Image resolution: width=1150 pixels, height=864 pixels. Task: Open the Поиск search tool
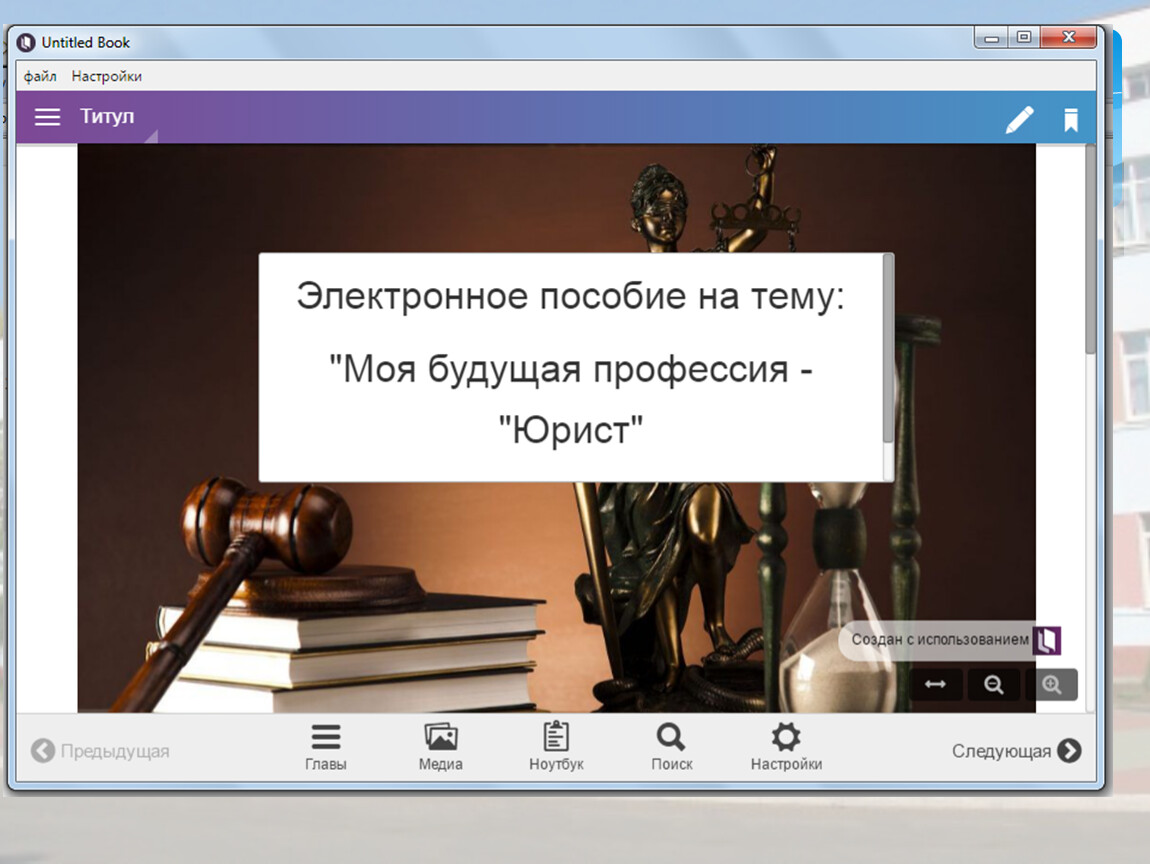672,747
